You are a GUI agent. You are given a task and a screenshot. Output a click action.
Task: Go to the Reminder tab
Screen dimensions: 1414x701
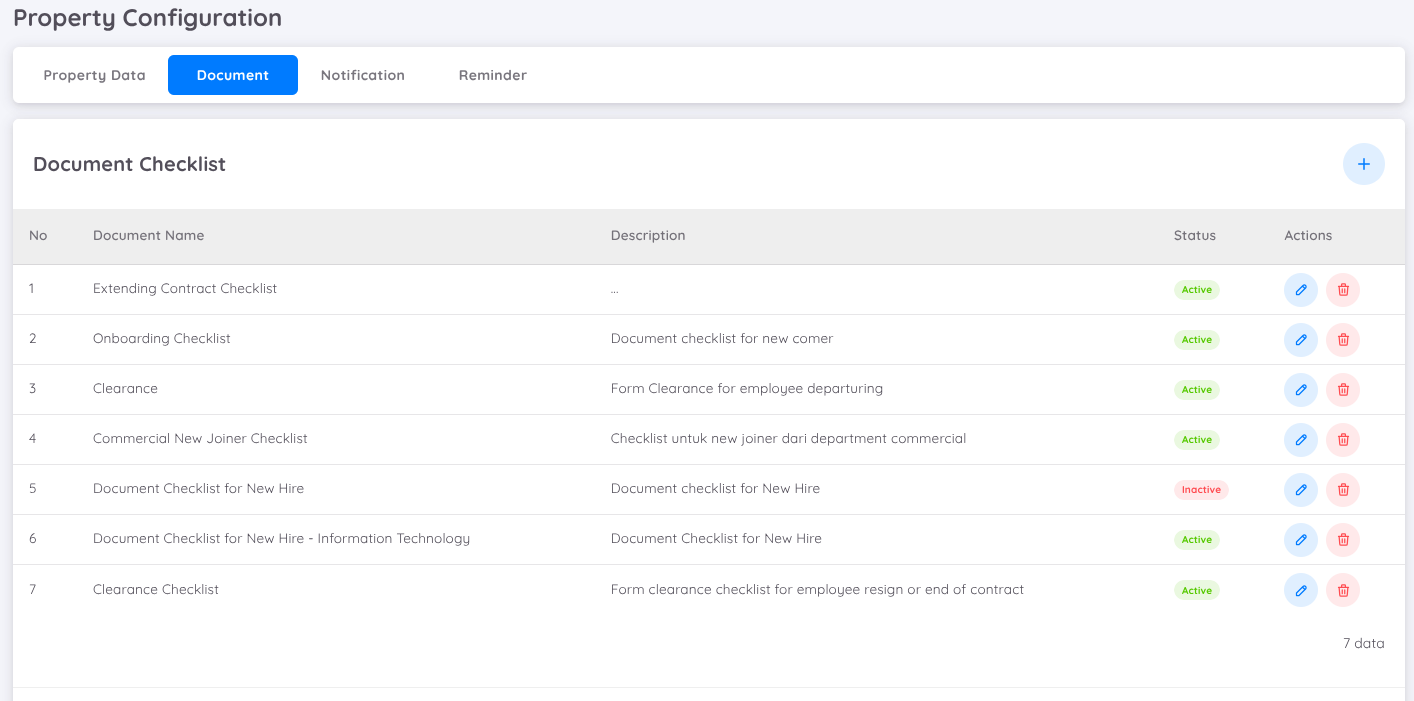coord(492,75)
